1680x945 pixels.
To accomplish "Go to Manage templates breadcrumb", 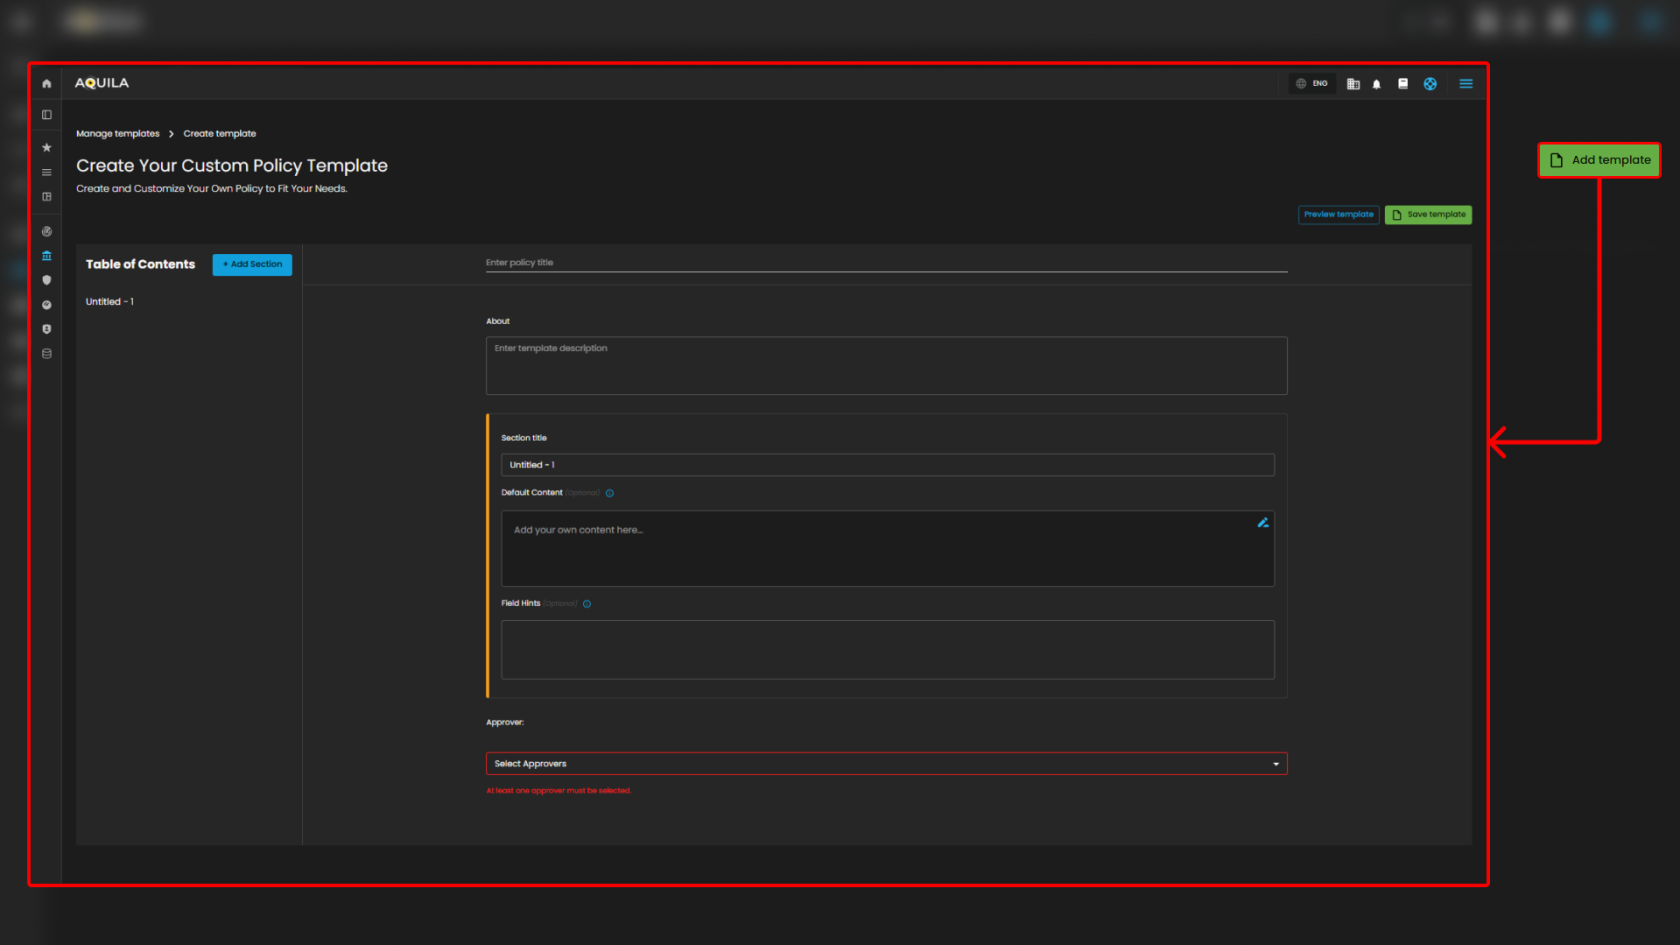I will (118, 134).
